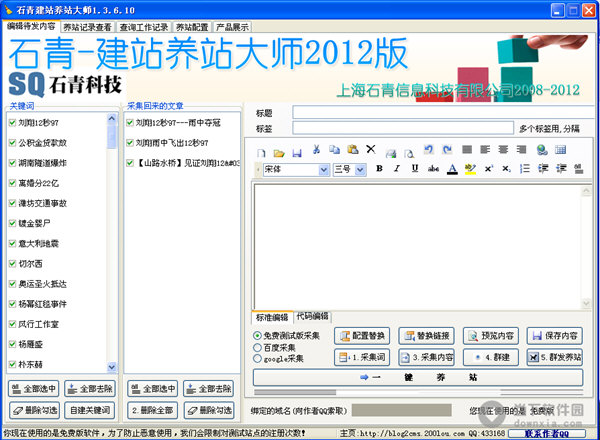The image size is (600, 440).
Task: Start 一键养站 button
Action: (418, 377)
